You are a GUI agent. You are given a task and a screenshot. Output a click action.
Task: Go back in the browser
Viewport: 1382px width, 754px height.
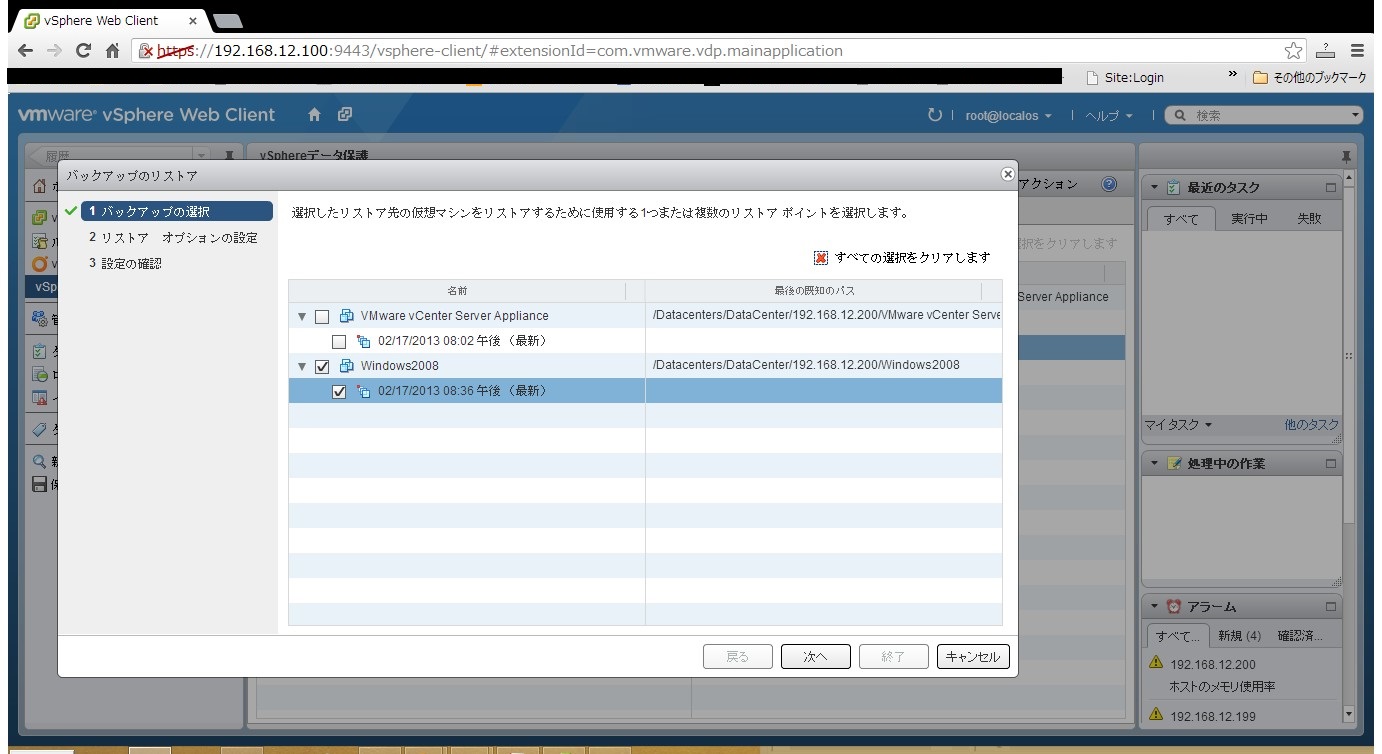pos(25,50)
